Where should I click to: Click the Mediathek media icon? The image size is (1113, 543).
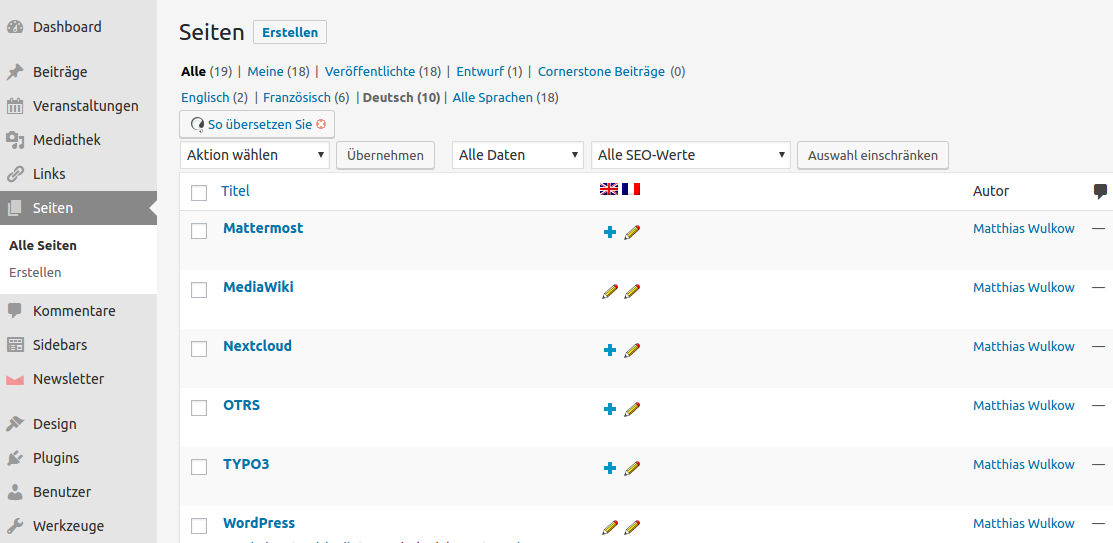[15, 140]
